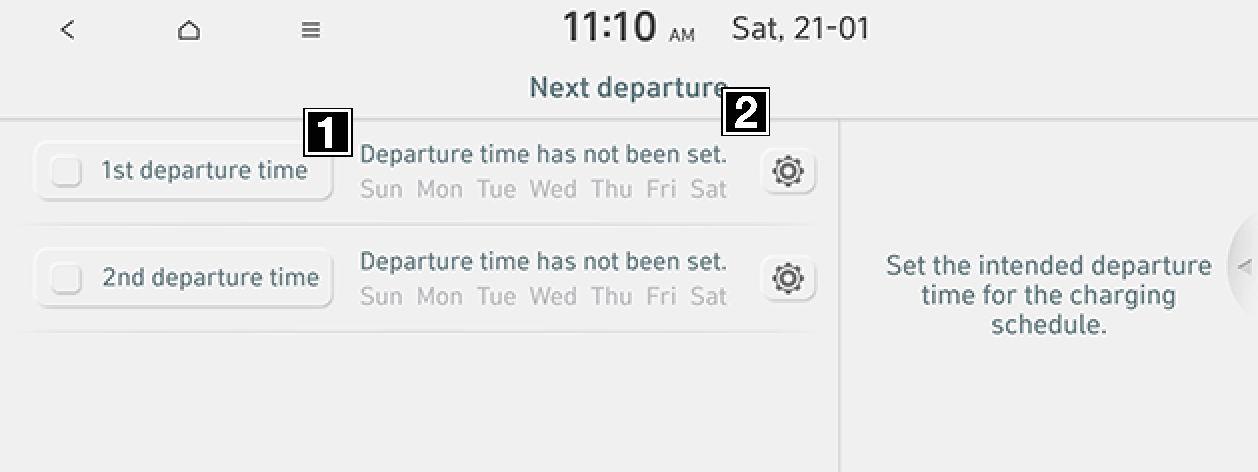Select Mon in the 2nd departure row

[439, 296]
